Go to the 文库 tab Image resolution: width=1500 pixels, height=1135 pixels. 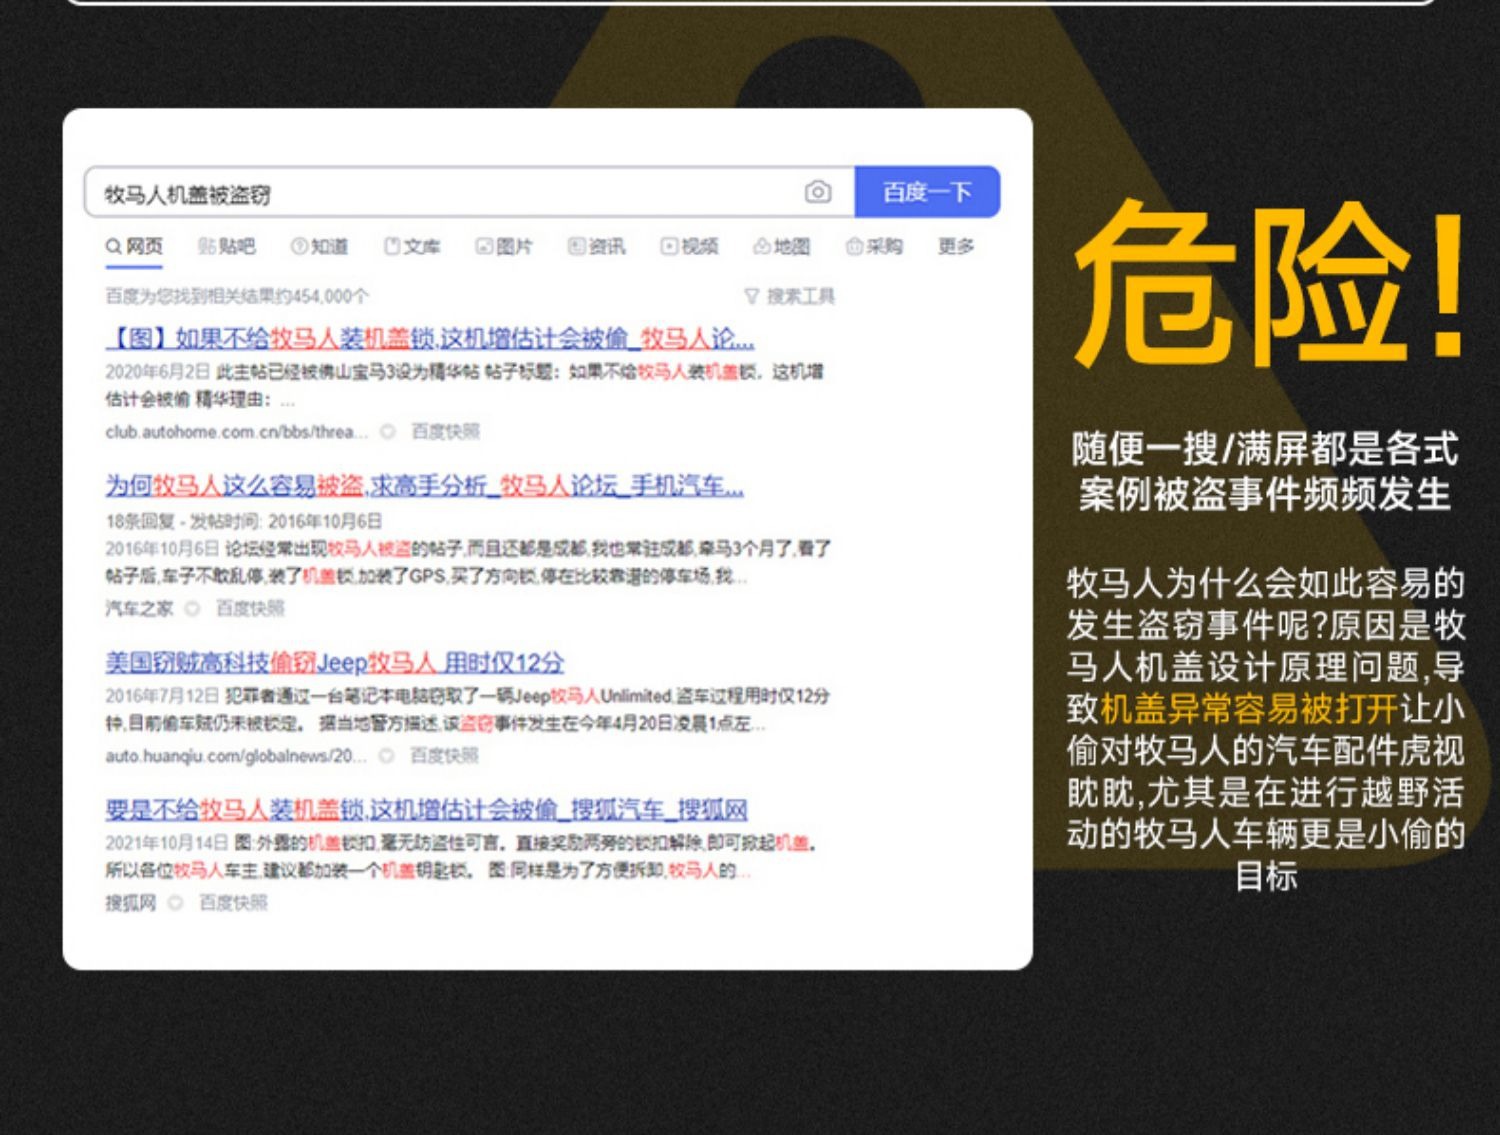point(412,246)
